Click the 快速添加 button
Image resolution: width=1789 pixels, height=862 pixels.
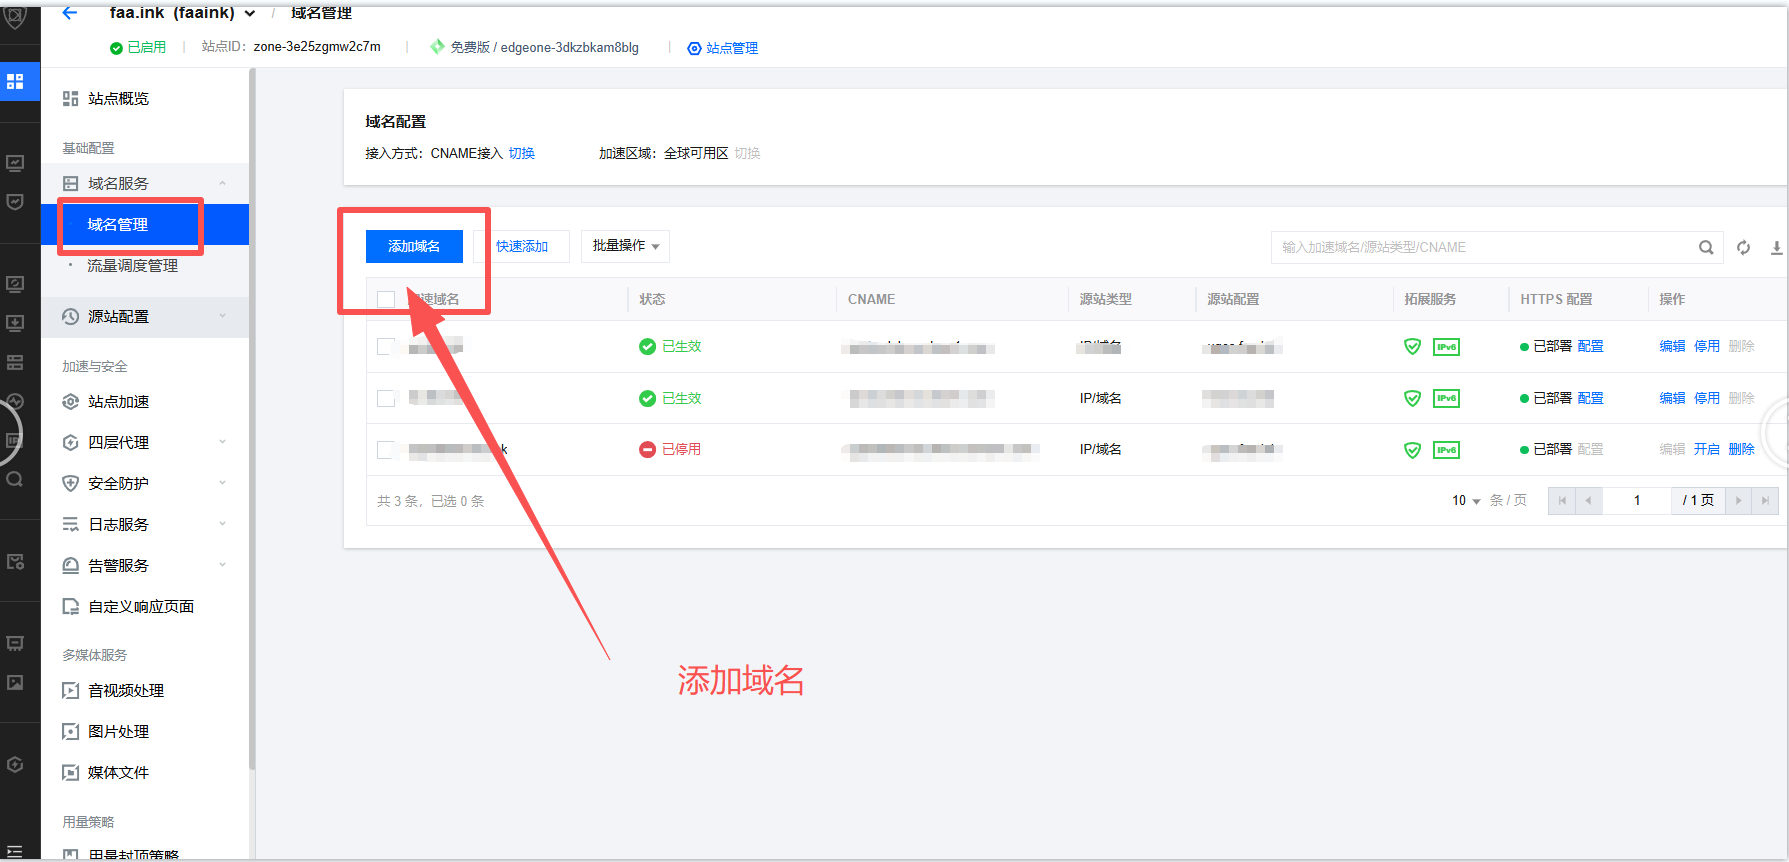coord(522,246)
